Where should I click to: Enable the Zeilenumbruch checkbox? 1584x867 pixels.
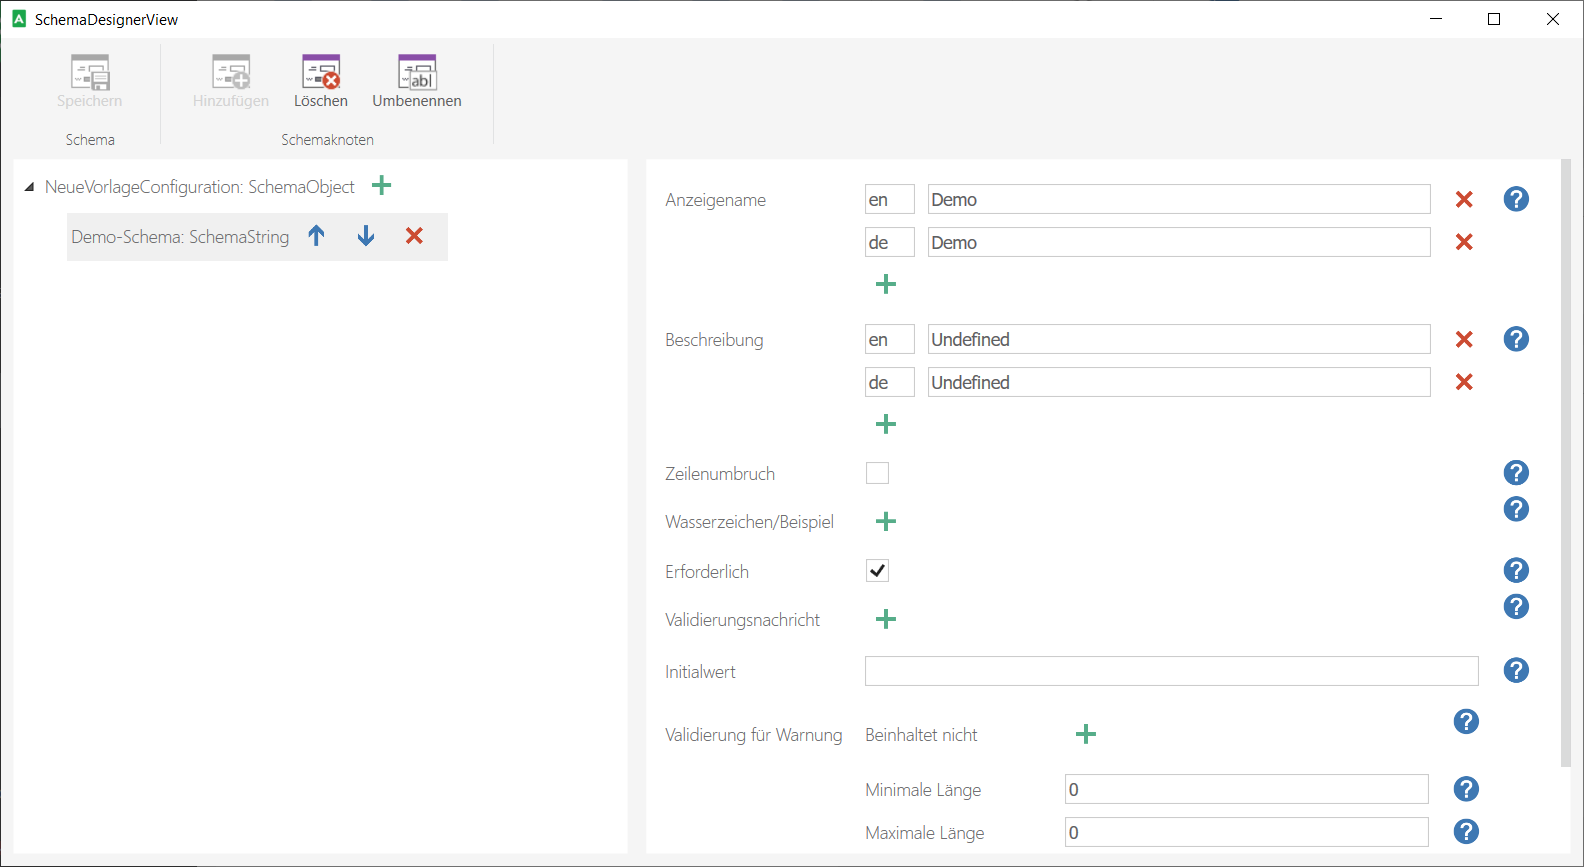pos(877,473)
